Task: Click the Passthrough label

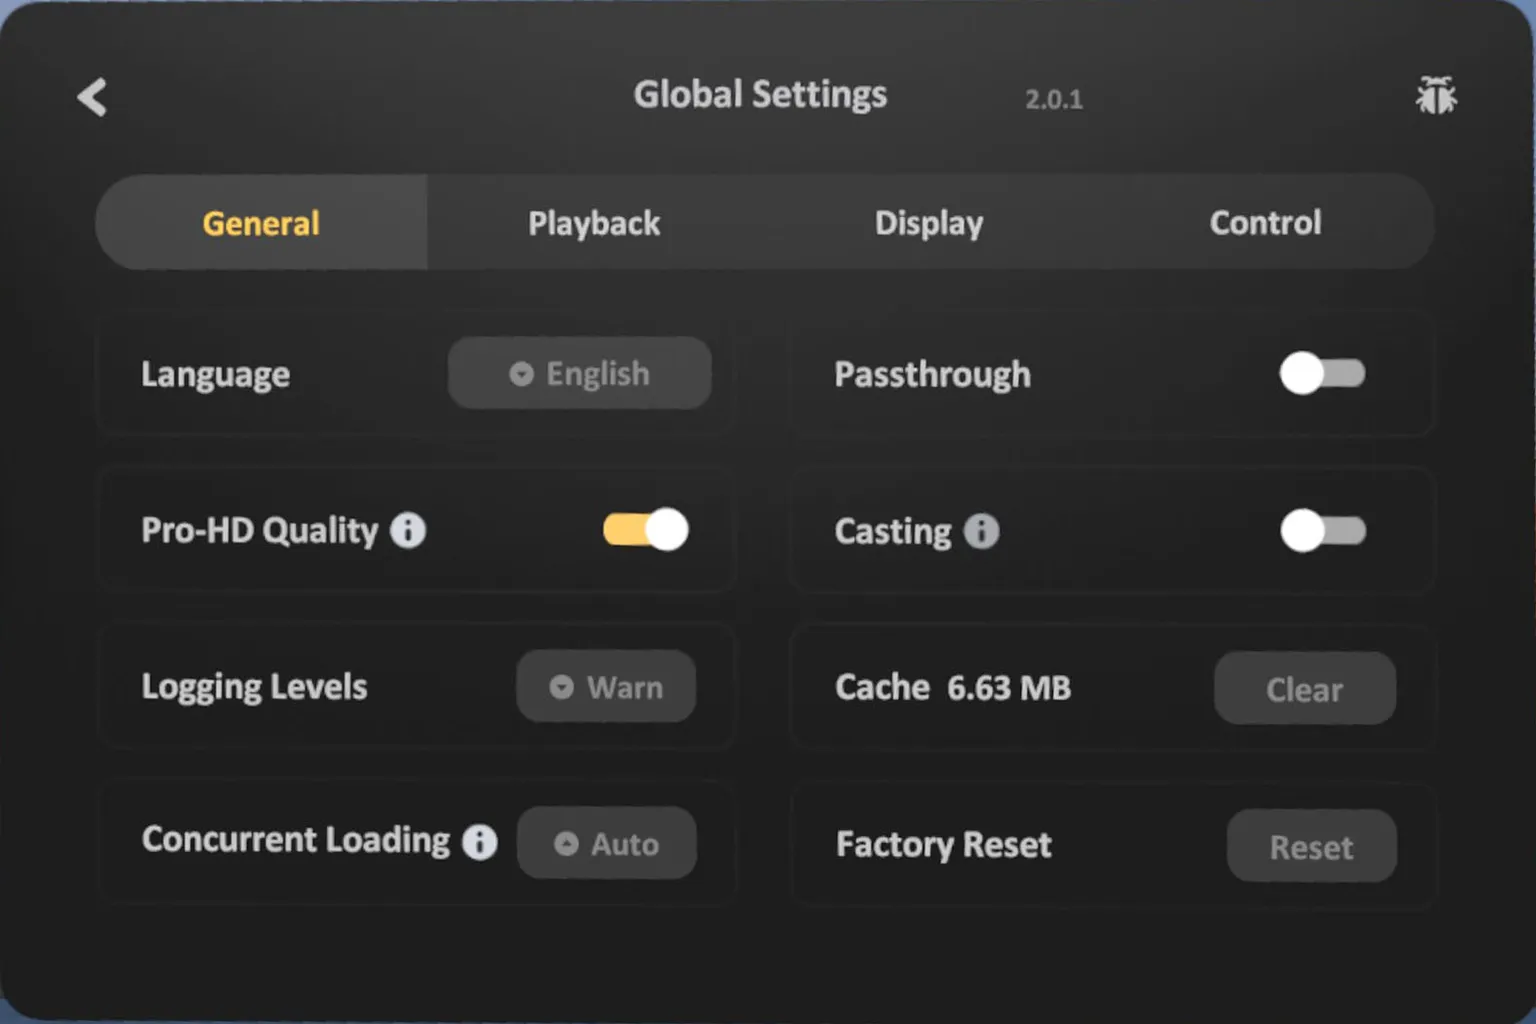Action: pos(933,374)
